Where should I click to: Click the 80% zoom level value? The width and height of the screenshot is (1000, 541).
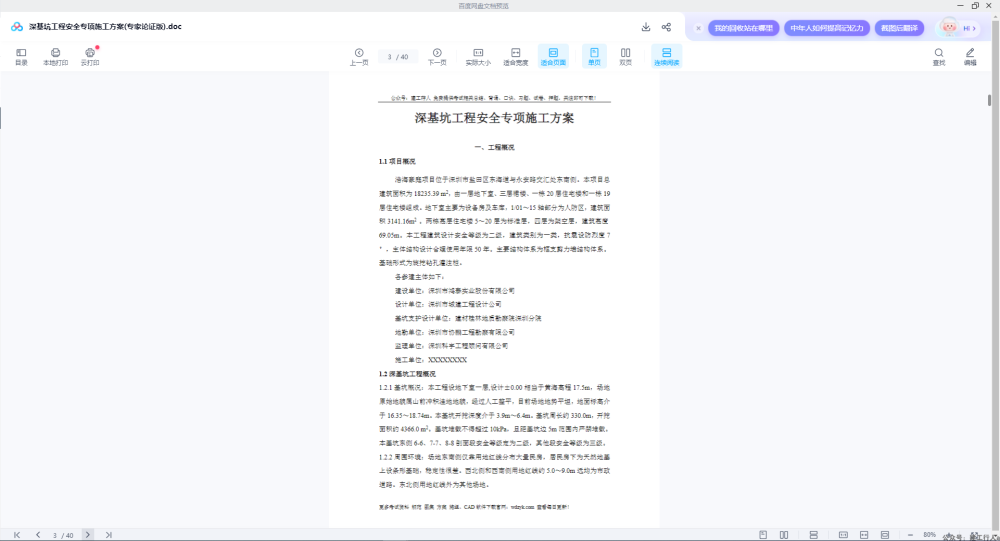click(929, 535)
